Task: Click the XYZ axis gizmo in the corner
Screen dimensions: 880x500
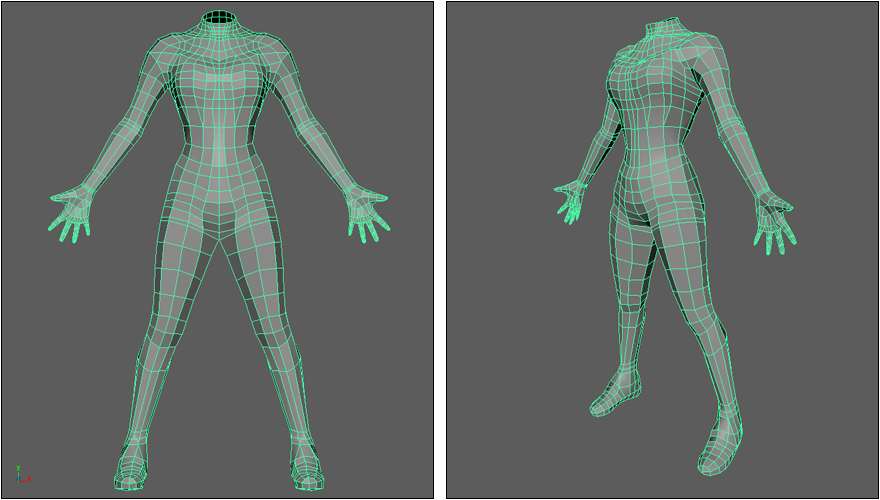Action: click(18, 473)
